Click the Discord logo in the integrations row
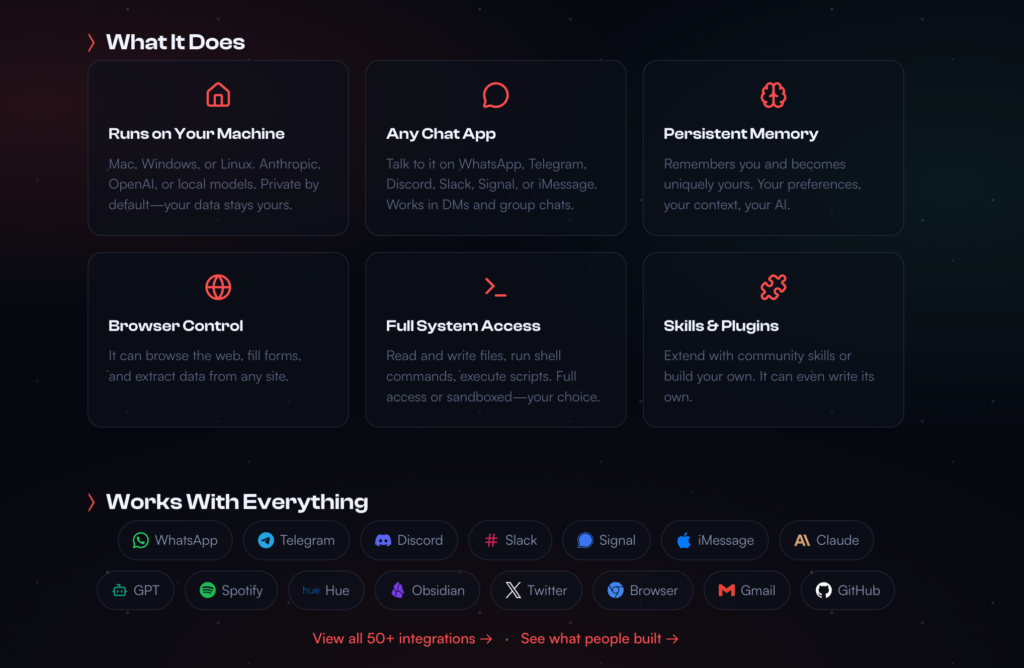The height and width of the screenshot is (668, 1024). point(383,540)
